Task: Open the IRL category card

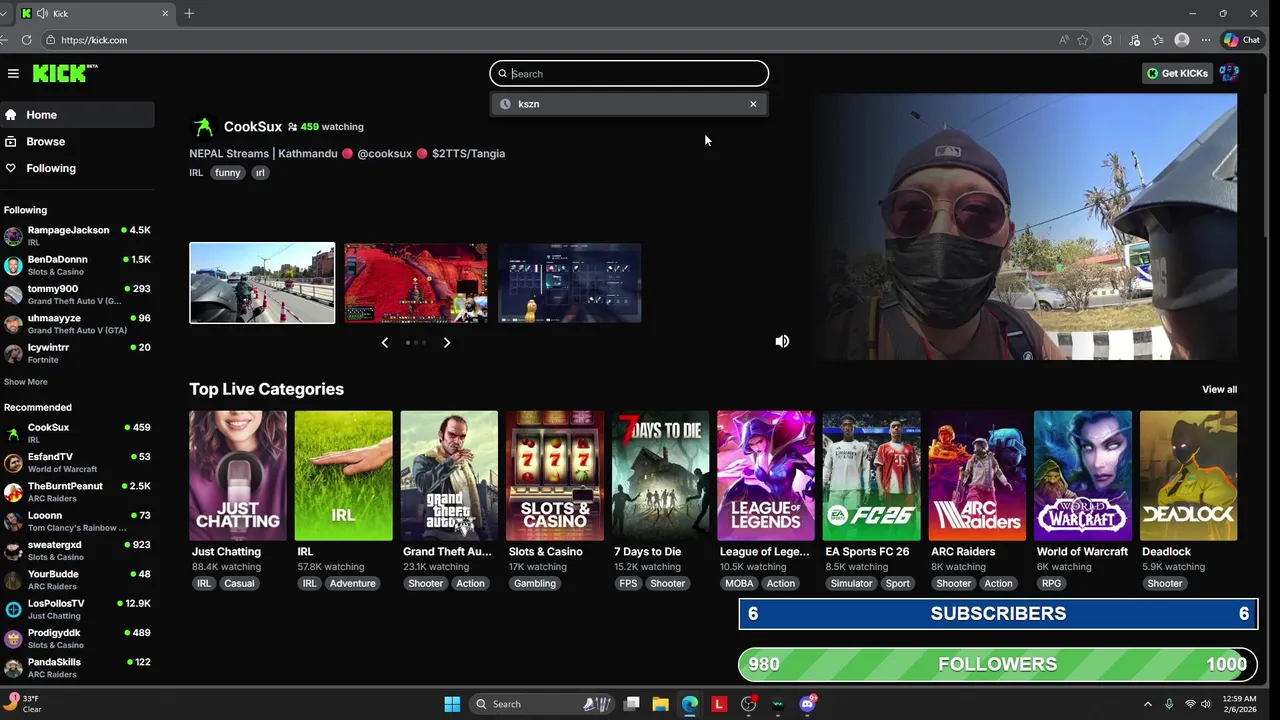Action: tap(343, 476)
